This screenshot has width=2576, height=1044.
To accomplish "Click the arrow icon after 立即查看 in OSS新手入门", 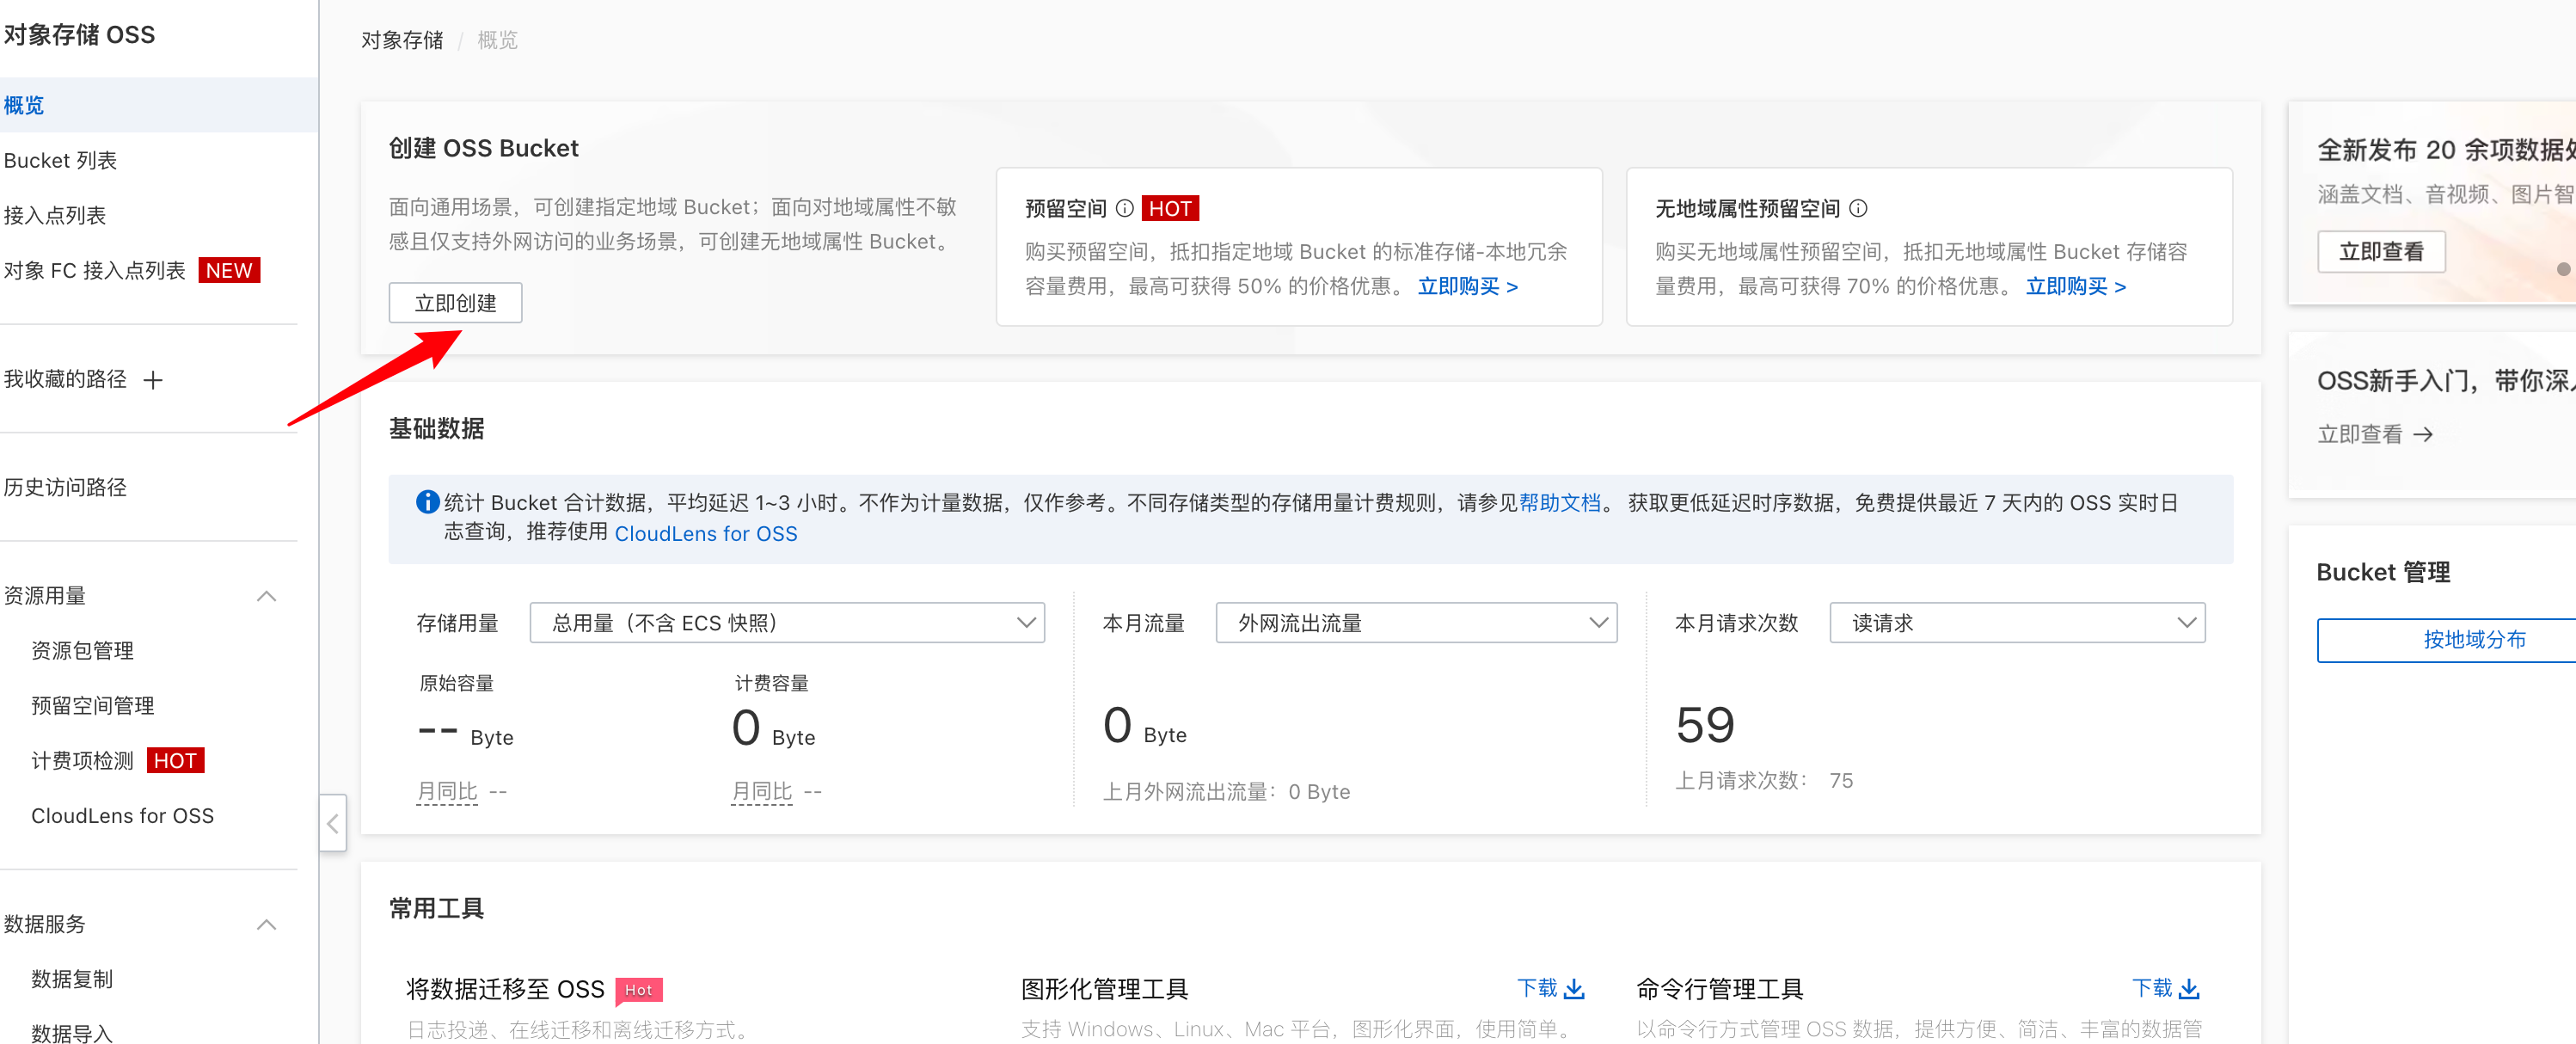I will pos(2422,434).
